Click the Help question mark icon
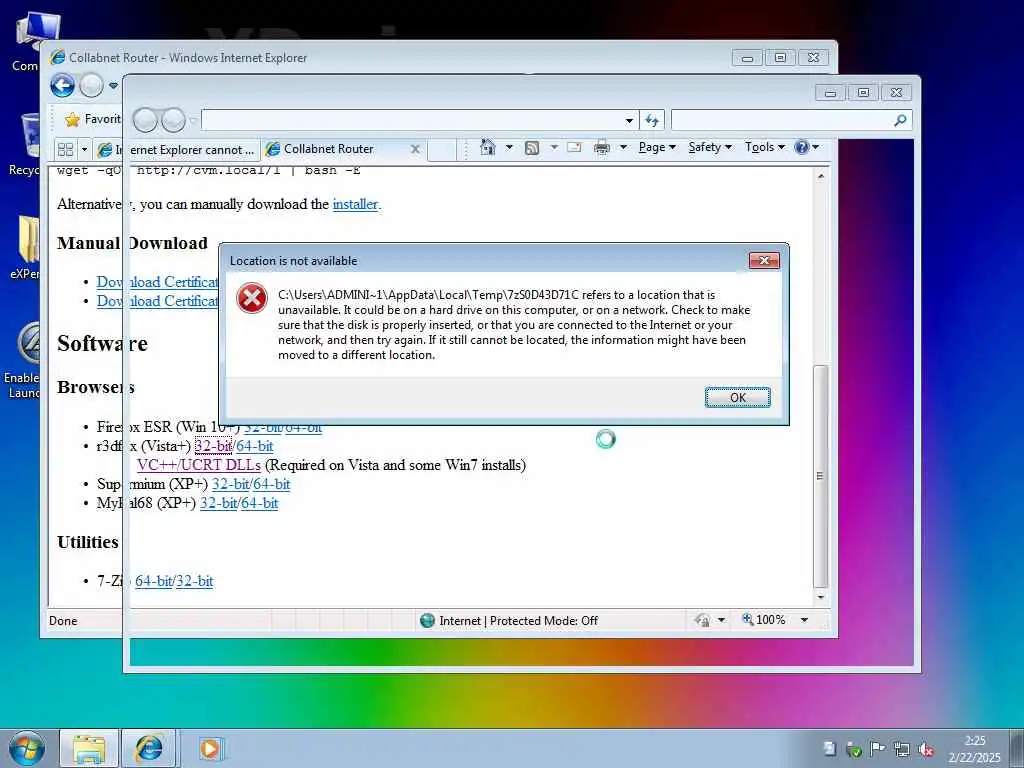Image resolution: width=1024 pixels, height=768 pixels. point(801,147)
